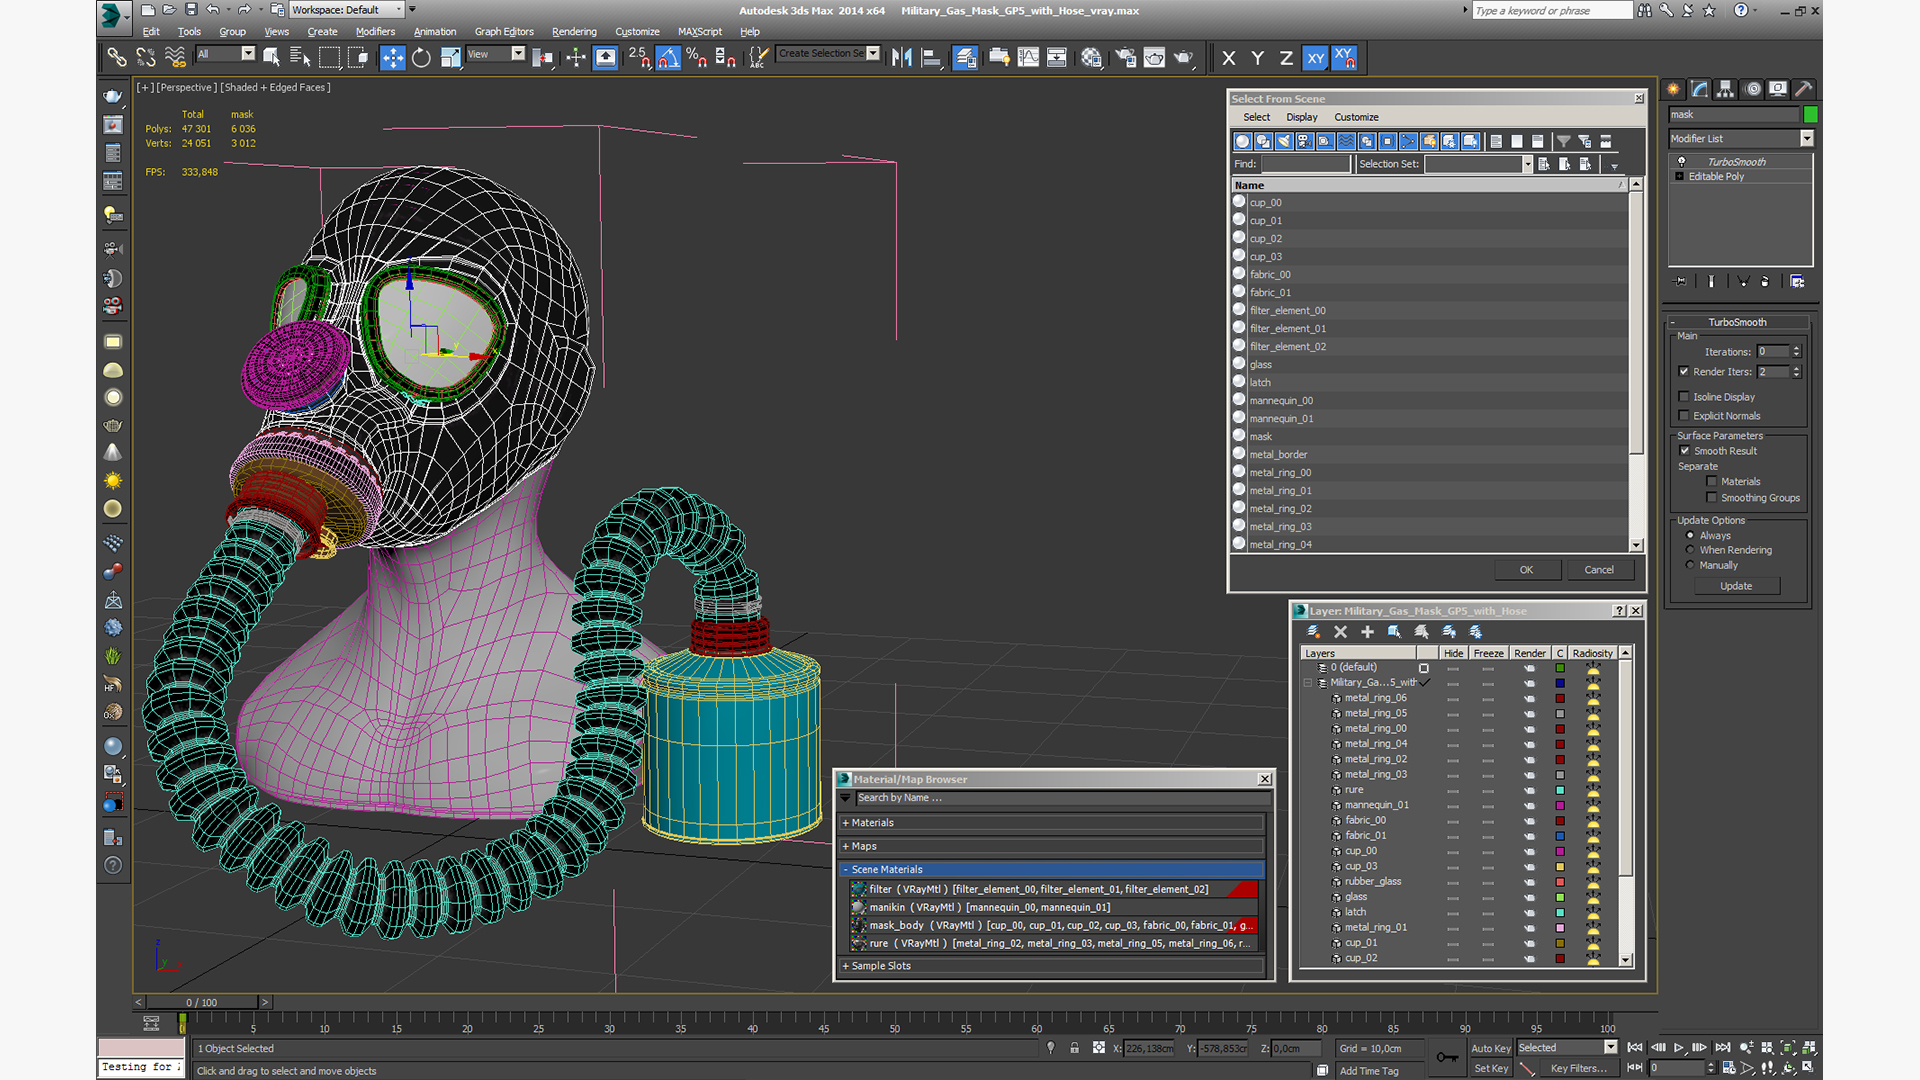Viewport: 1920px width, 1080px height.
Task: Click Go to End playback button
Action: click(1722, 1047)
